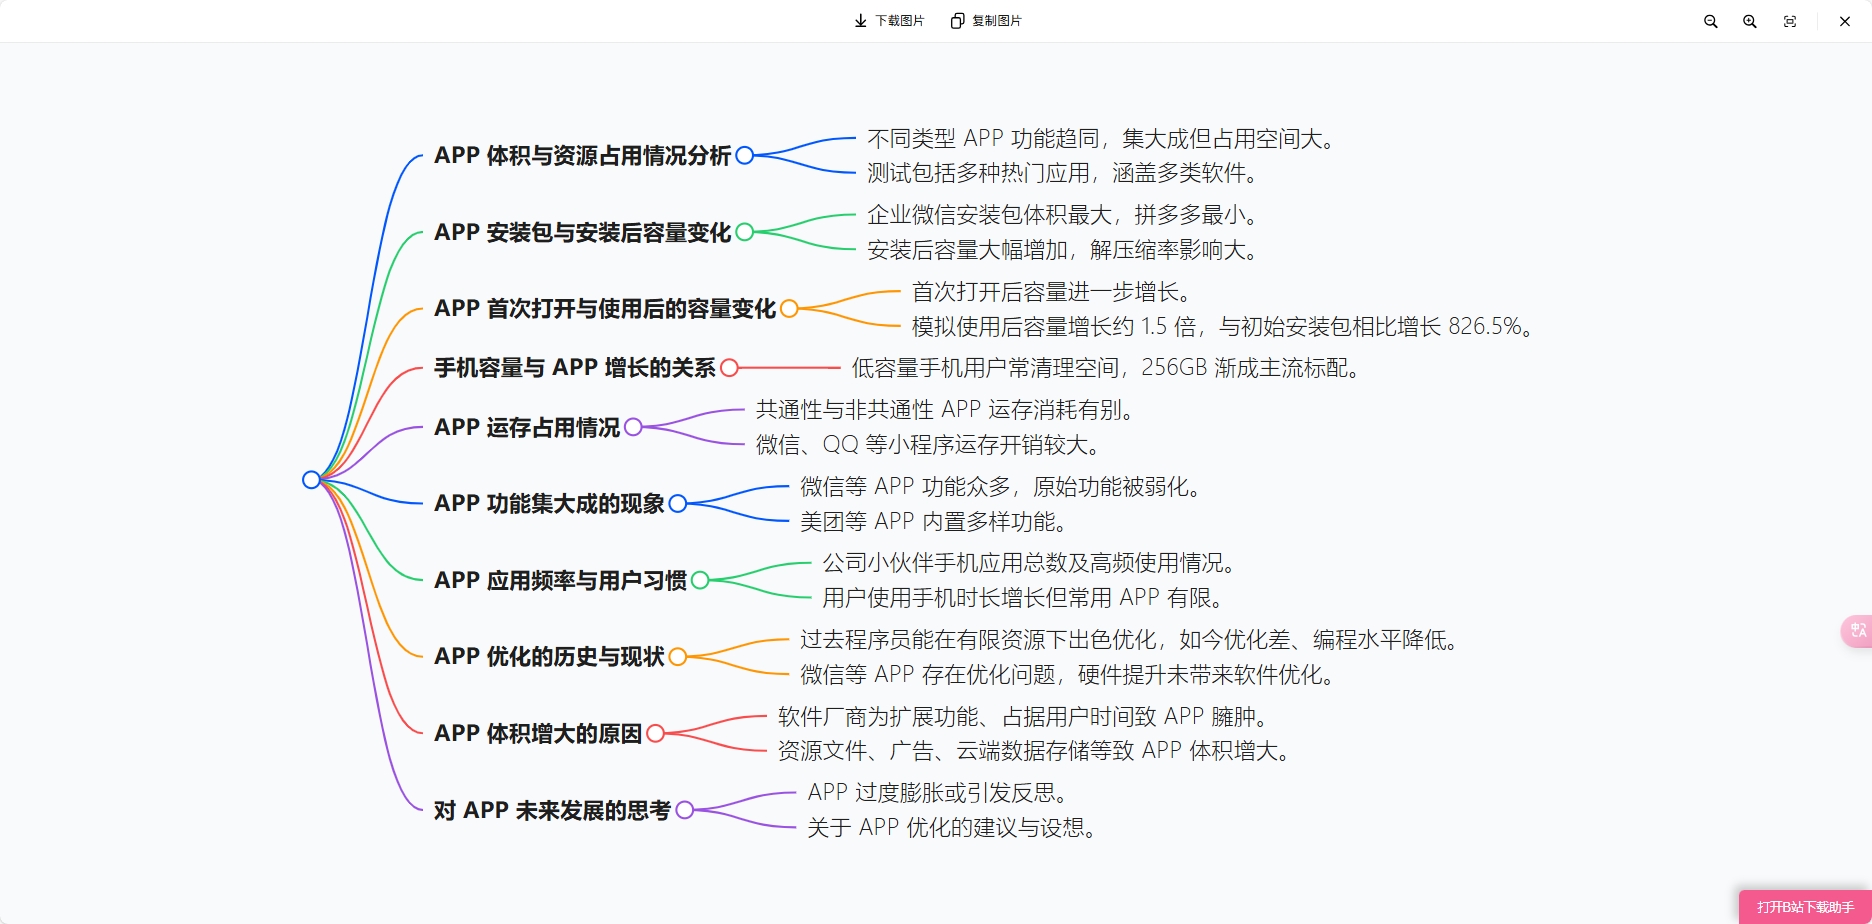The image size is (1872, 924).
Task: Click the zoom in magnifier icon
Action: [x=1750, y=20]
